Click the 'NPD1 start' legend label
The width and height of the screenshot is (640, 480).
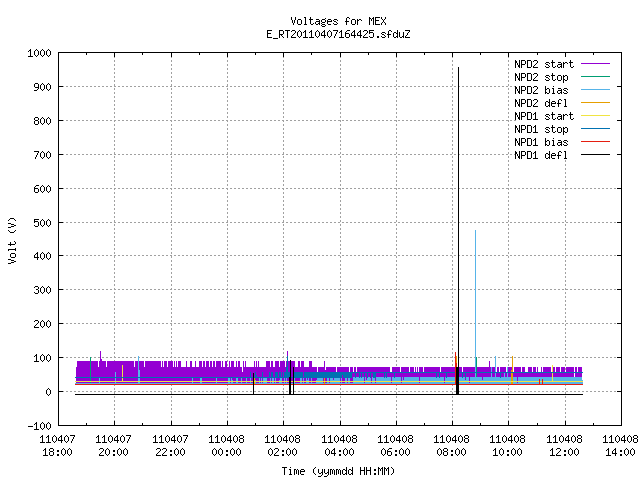click(x=544, y=116)
